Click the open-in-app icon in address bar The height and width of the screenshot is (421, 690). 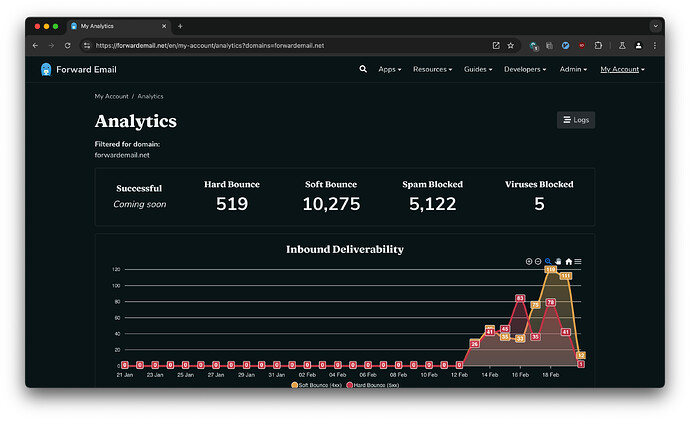pyautogui.click(x=496, y=45)
